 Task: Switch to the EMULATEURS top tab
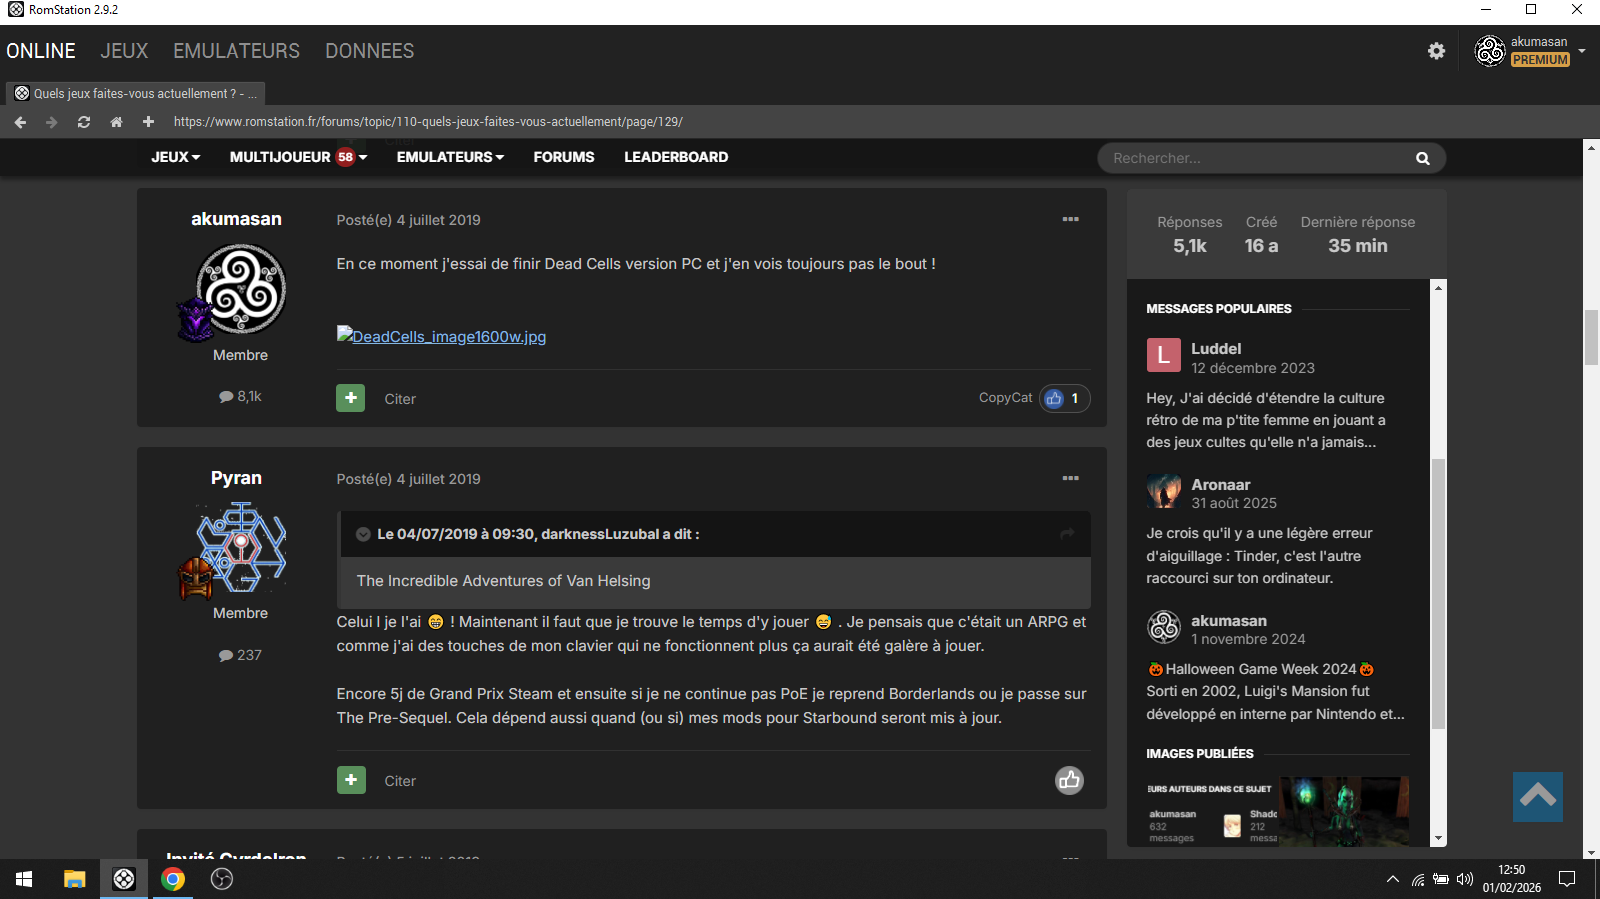pos(236,51)
